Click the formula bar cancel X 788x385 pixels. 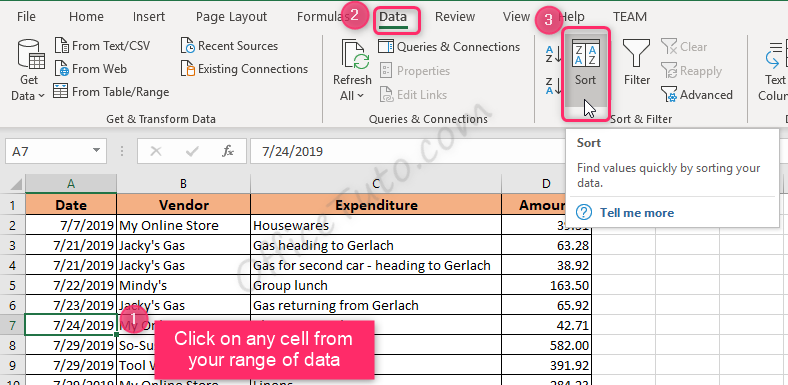point(156,151)
